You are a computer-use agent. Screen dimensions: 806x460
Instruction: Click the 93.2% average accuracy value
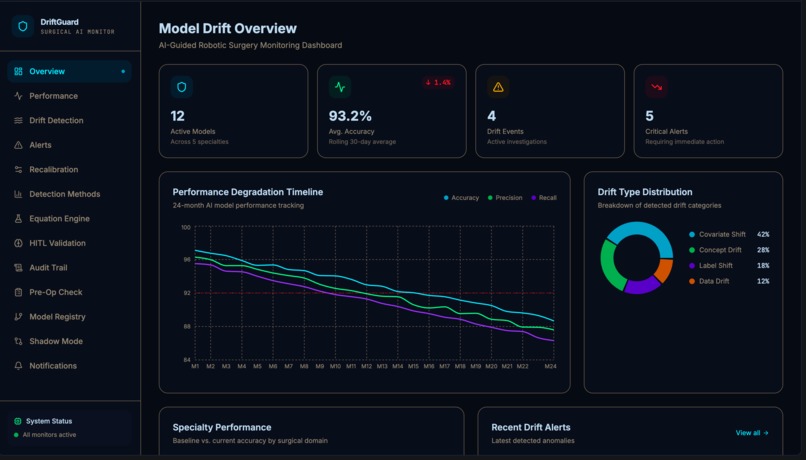pos(350,116)
